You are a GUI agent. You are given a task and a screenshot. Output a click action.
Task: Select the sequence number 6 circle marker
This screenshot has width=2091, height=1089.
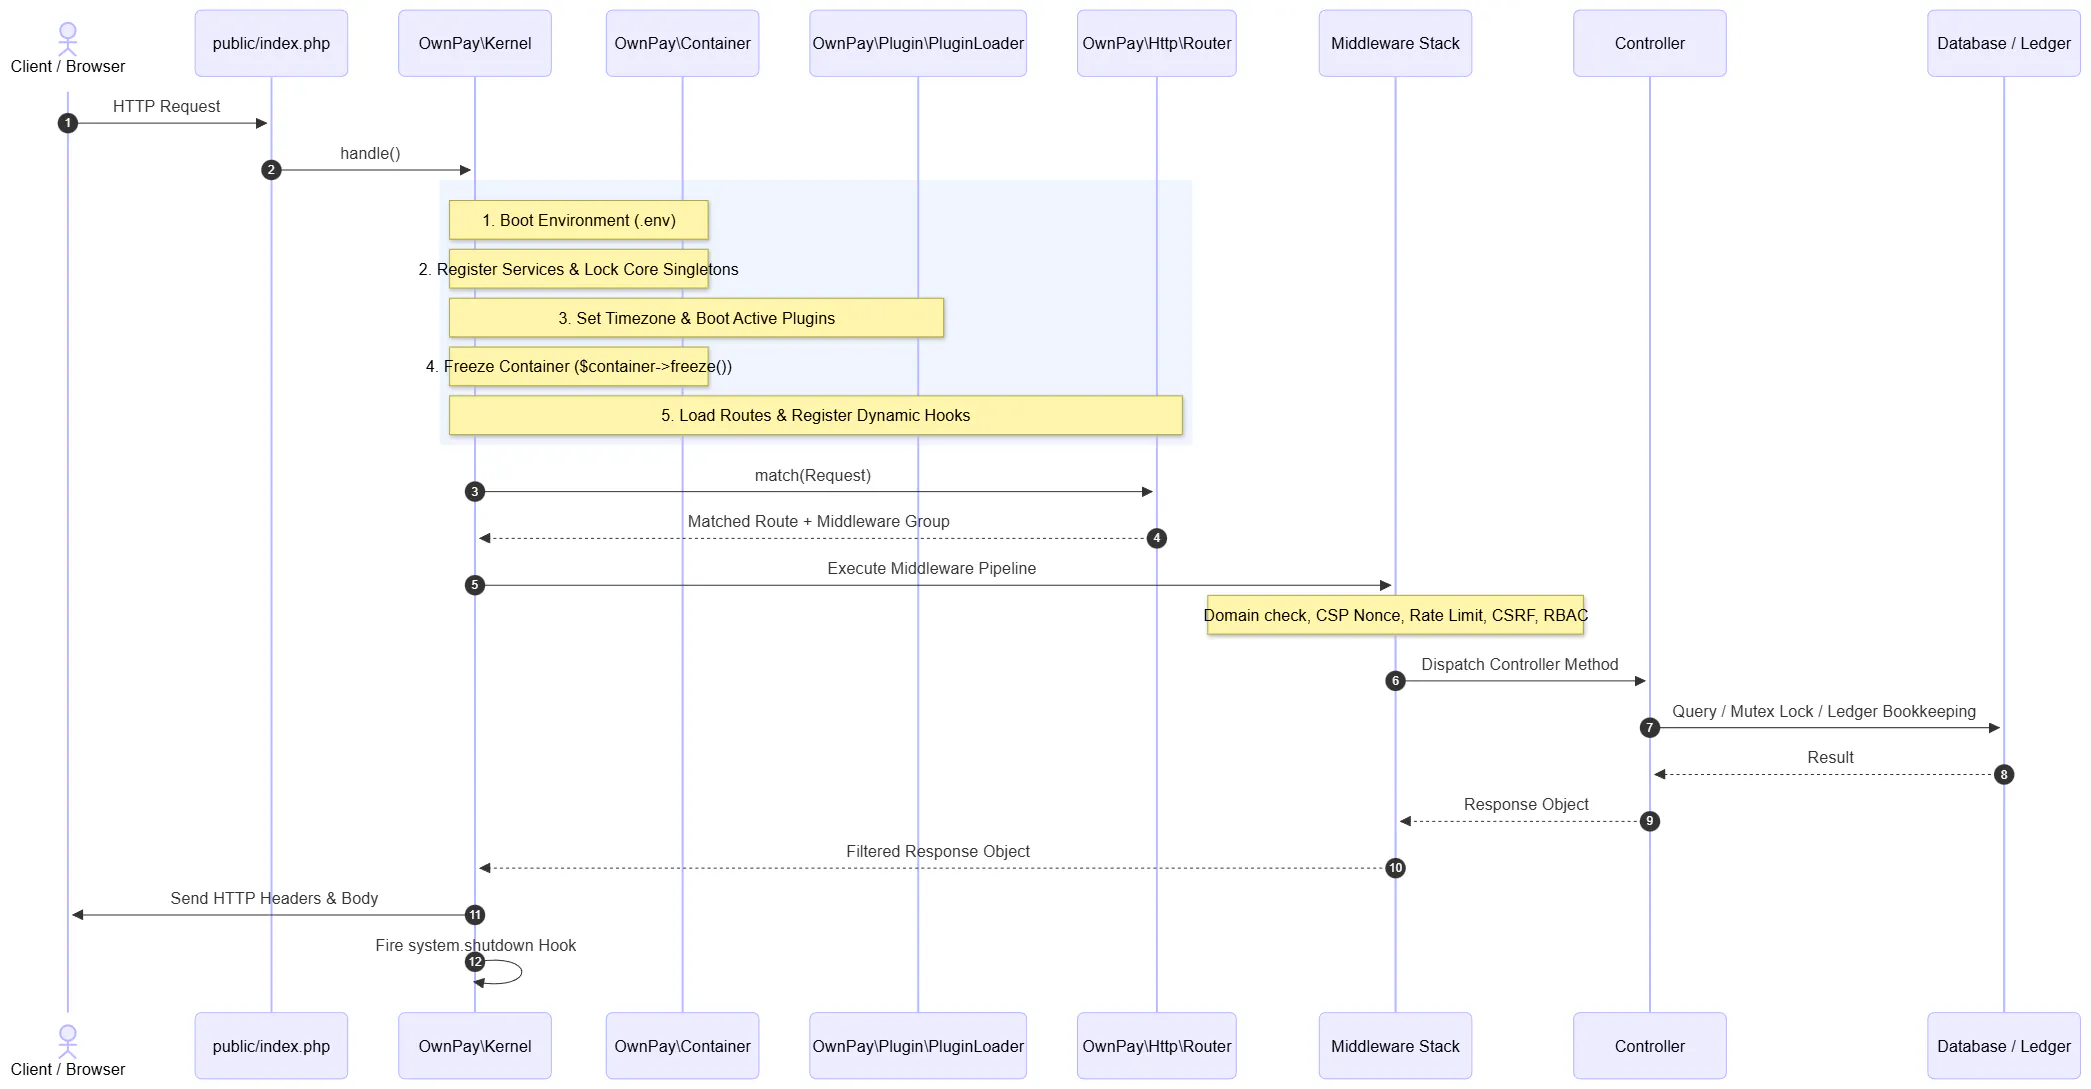1395,681
